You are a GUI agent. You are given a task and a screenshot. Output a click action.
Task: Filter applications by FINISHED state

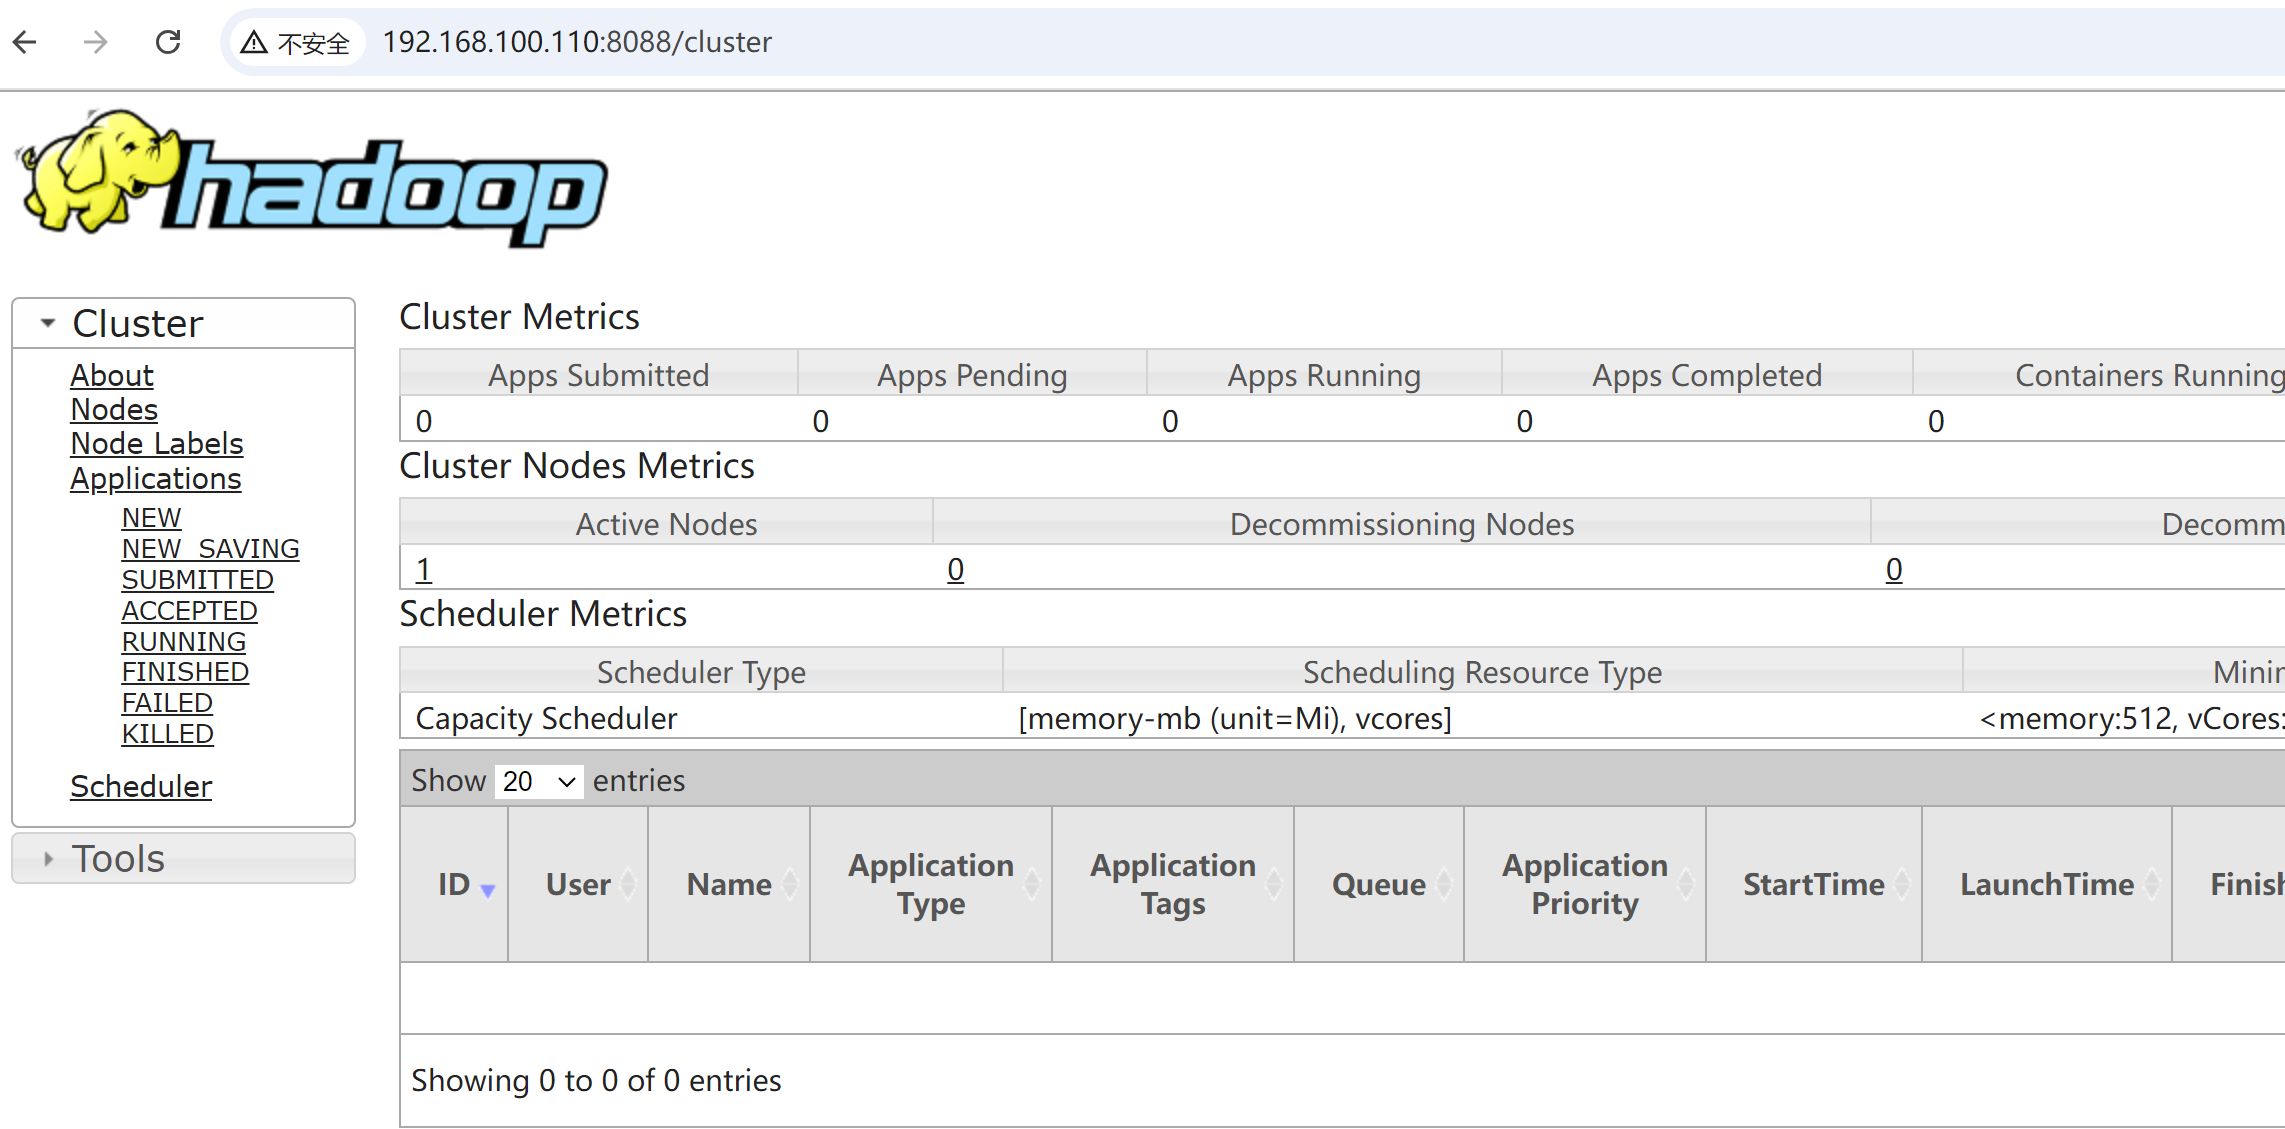point(185,672)
